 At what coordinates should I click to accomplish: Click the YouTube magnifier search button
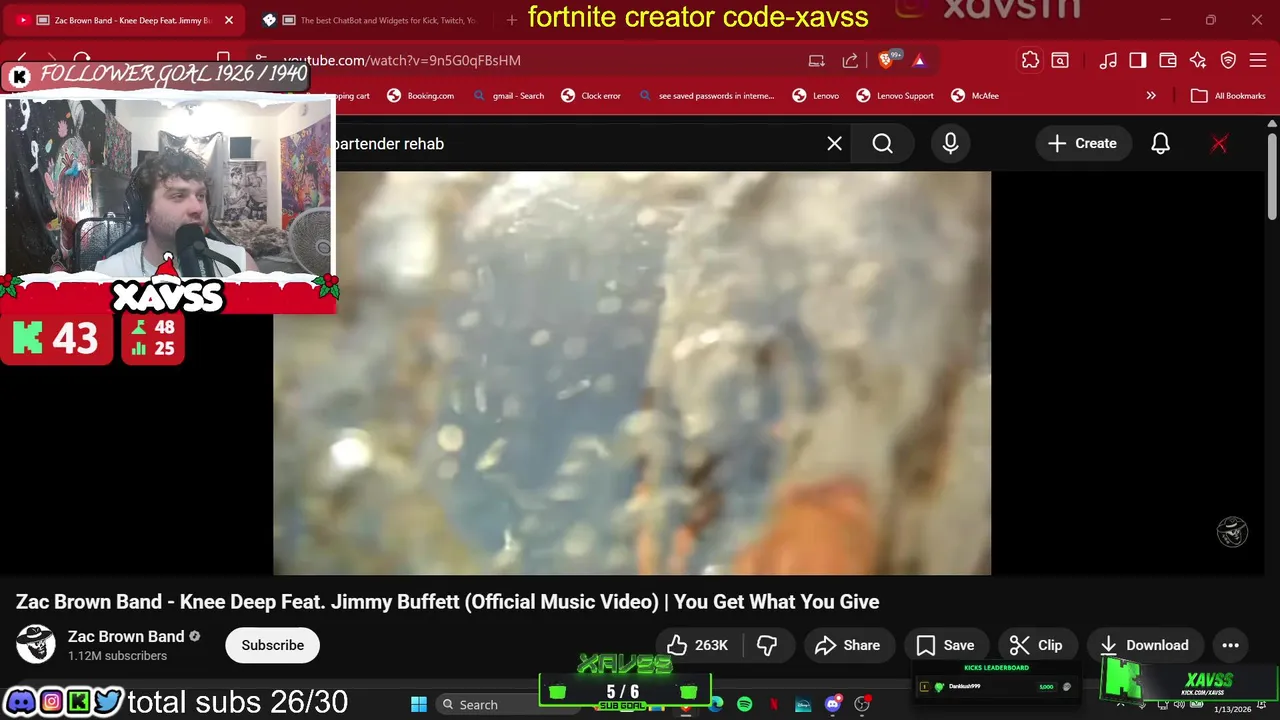coord(882,144)
